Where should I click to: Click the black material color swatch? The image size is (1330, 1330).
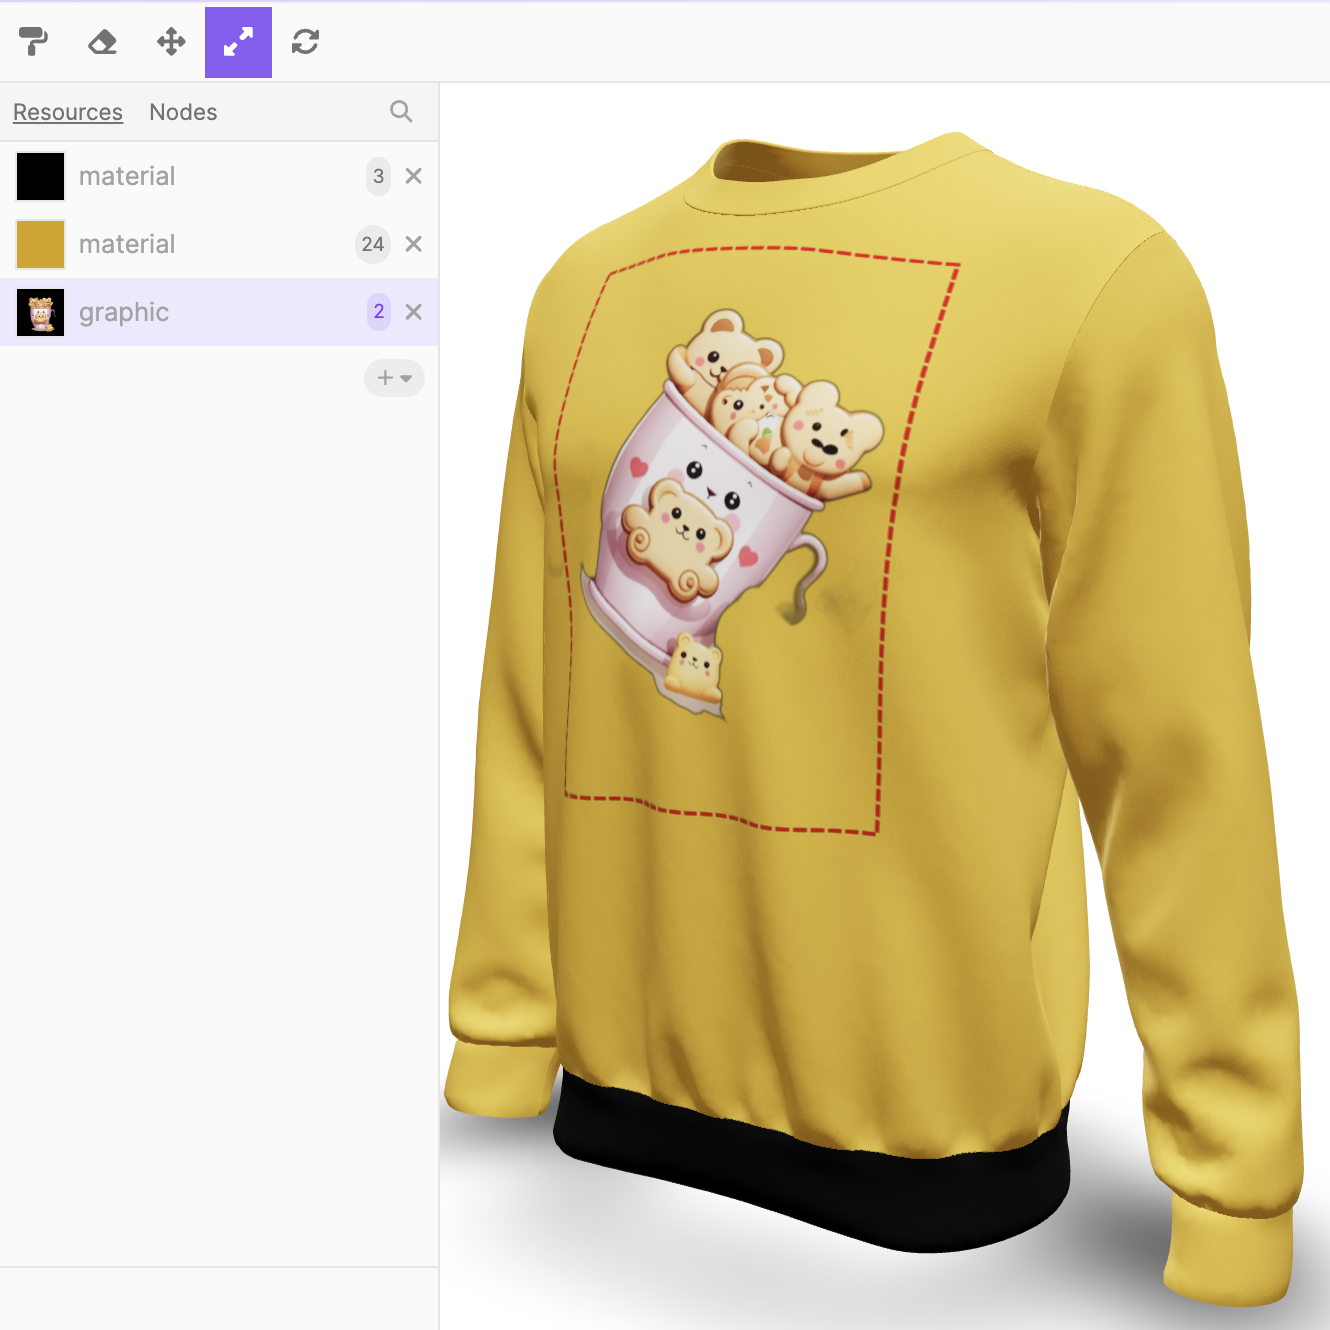41,176
